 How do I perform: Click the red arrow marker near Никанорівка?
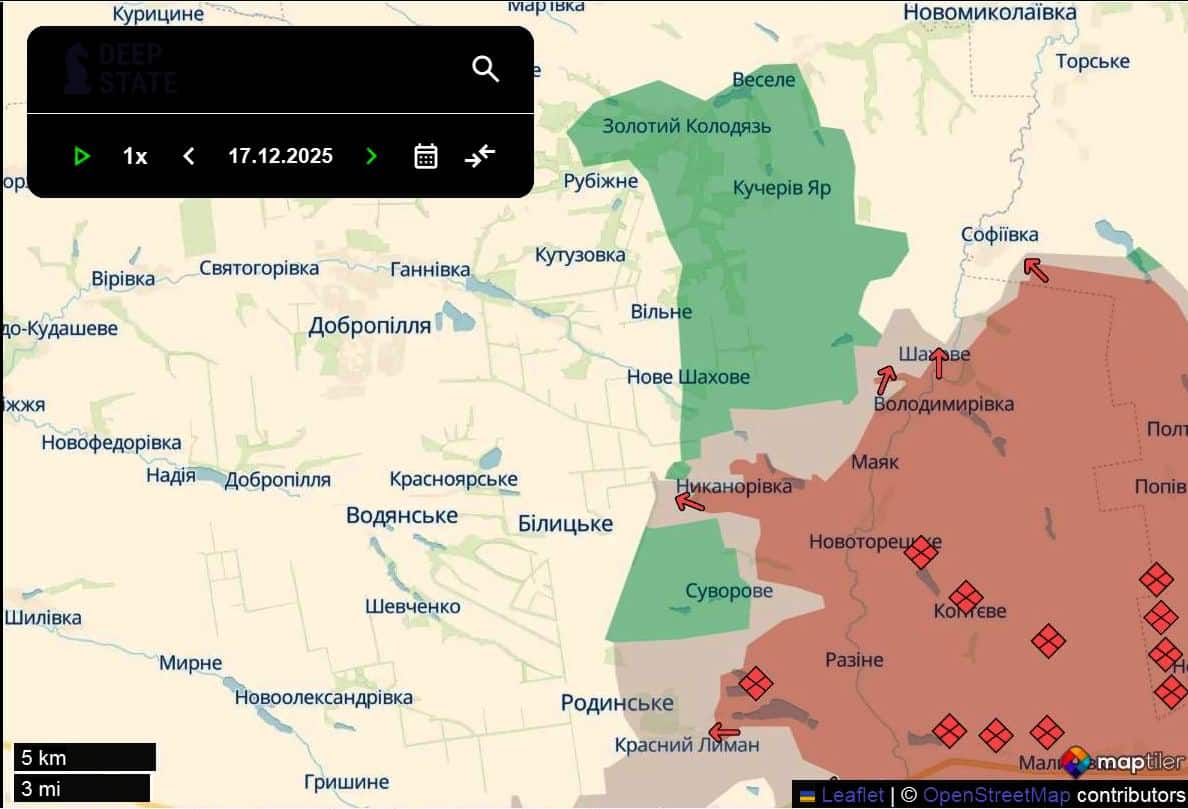(688, 500)
